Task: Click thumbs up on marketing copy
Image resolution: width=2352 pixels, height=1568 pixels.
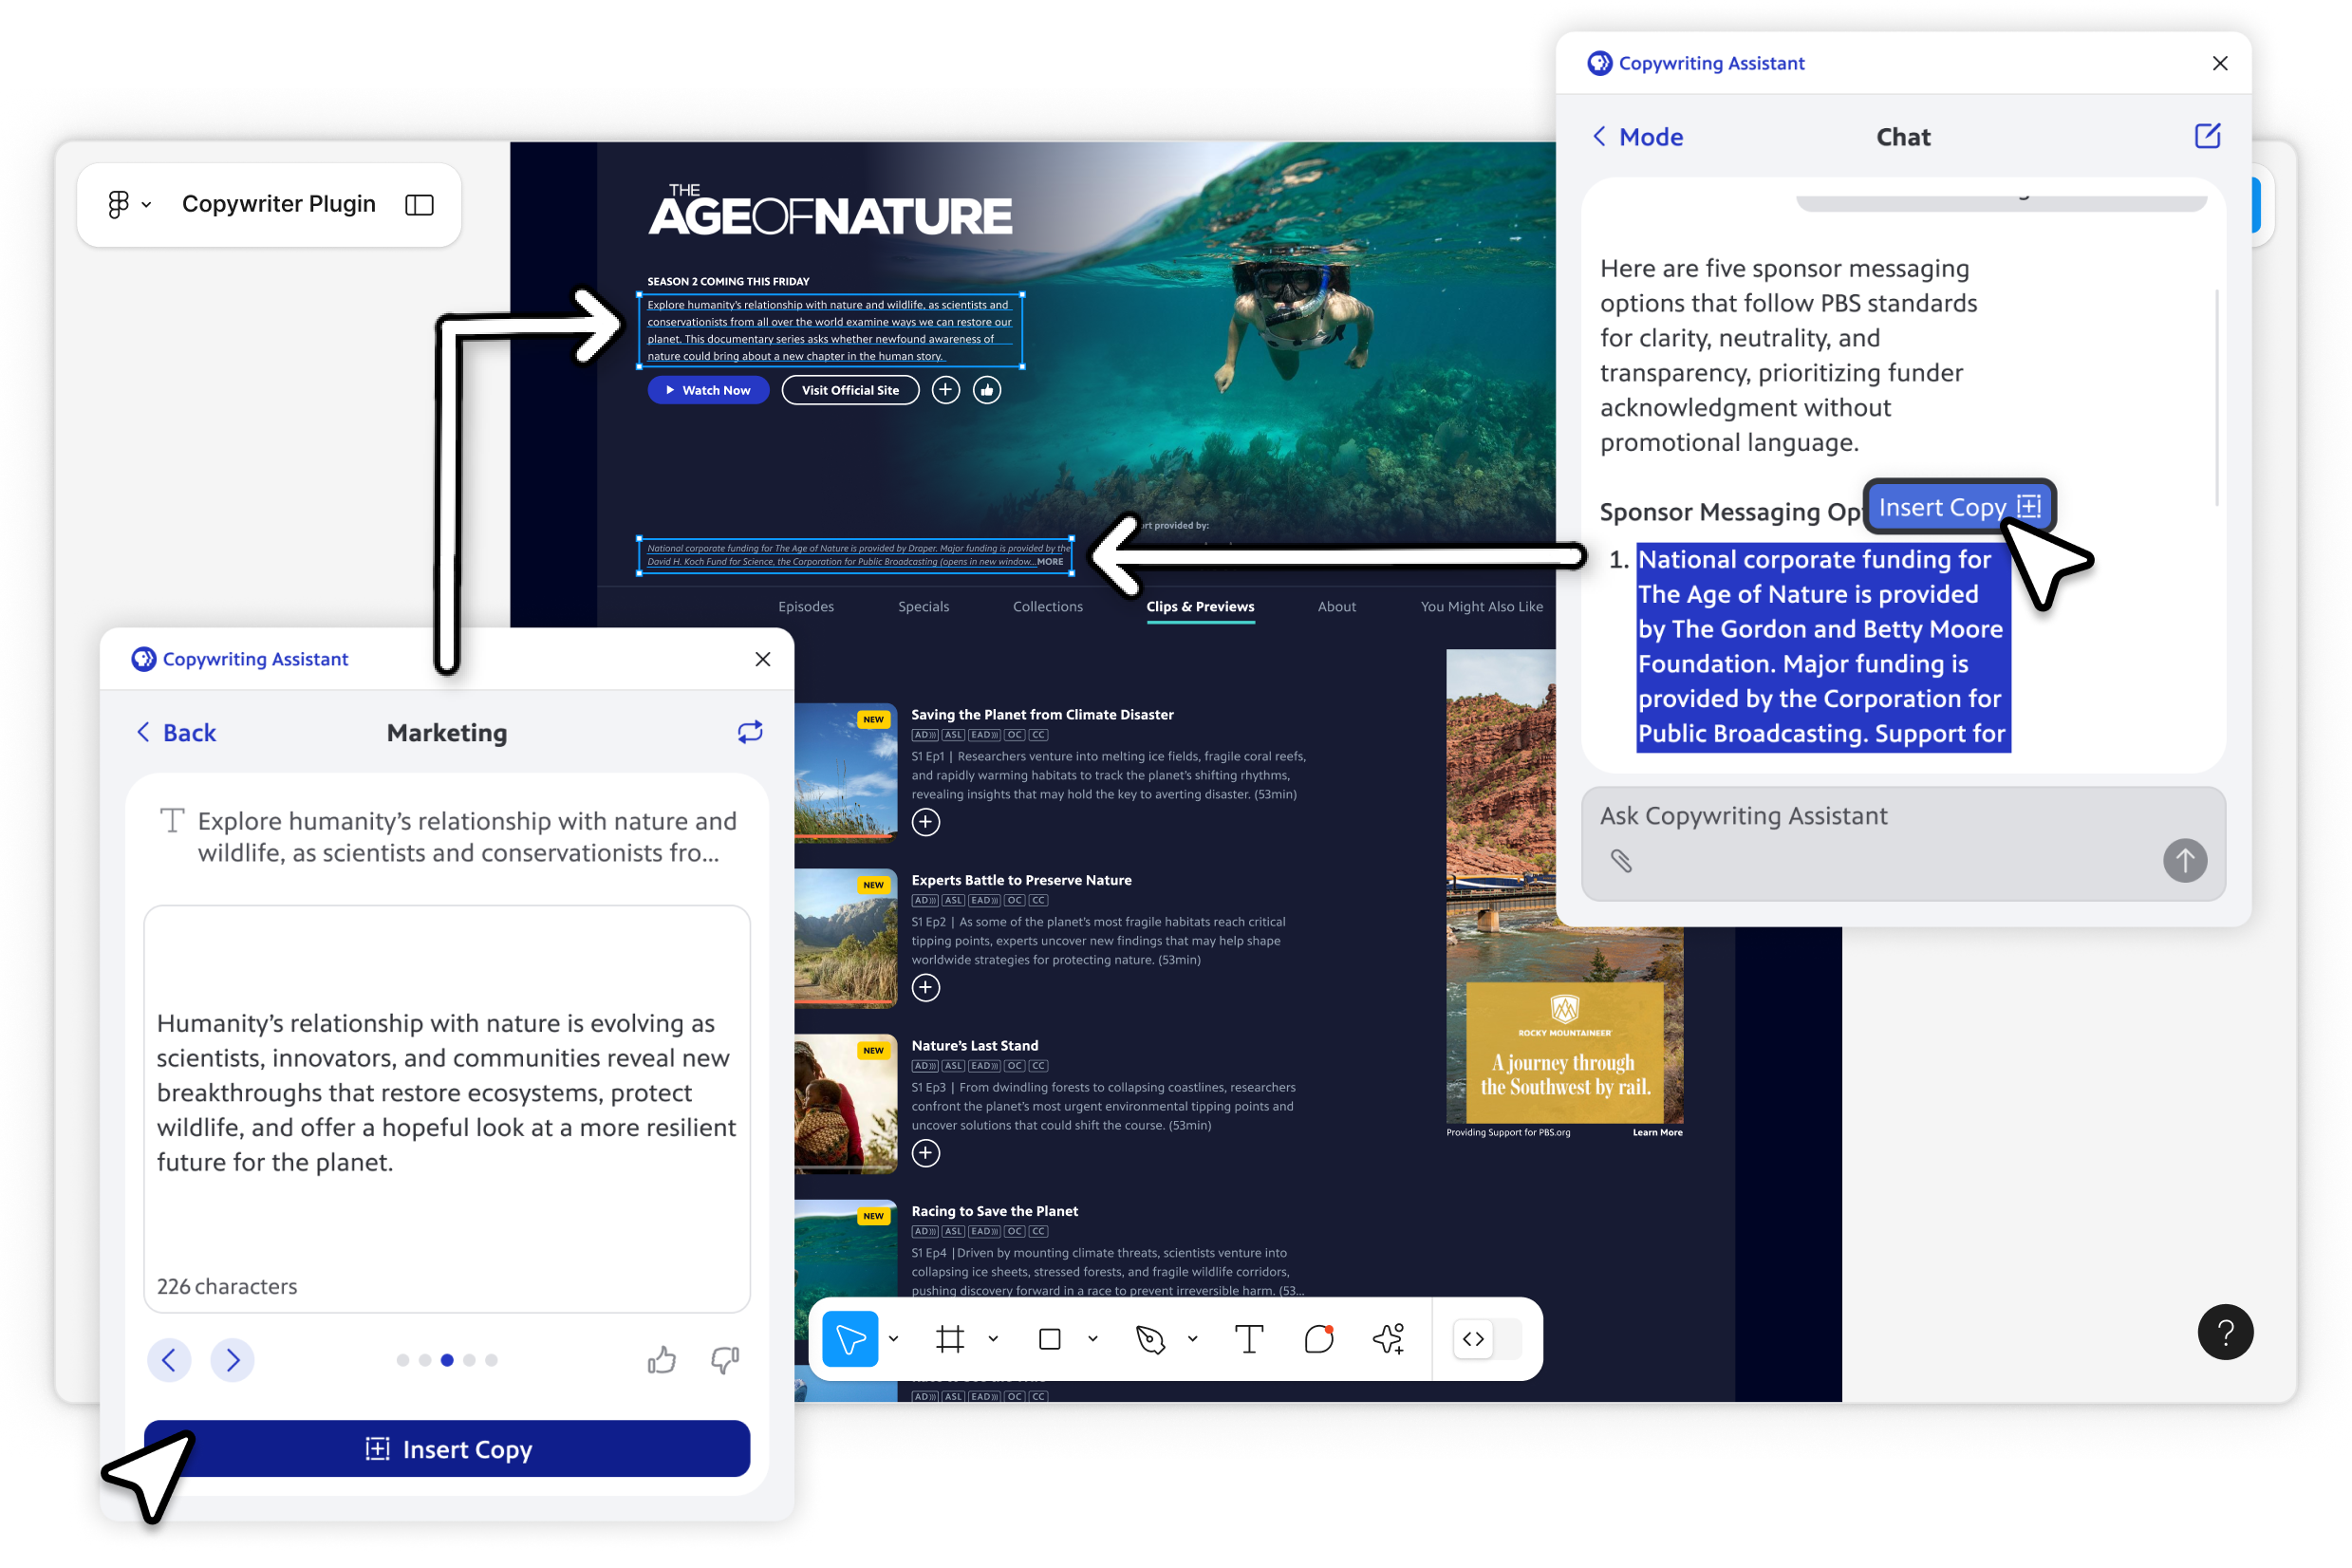Action: 661,1360
